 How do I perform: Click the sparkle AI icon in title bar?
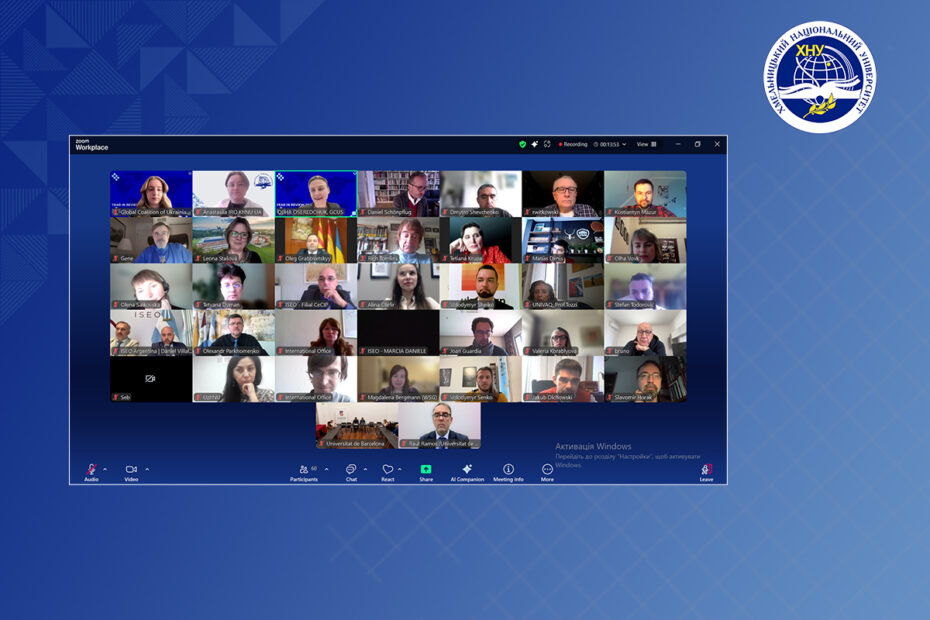[535, 144]
